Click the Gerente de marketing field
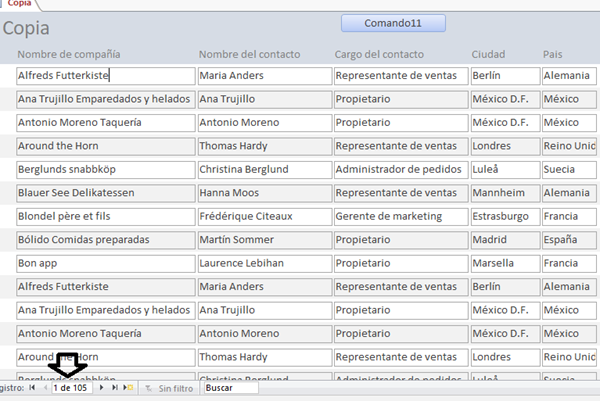600x401 pixels. pyautogui.click(x=400, y=216)
